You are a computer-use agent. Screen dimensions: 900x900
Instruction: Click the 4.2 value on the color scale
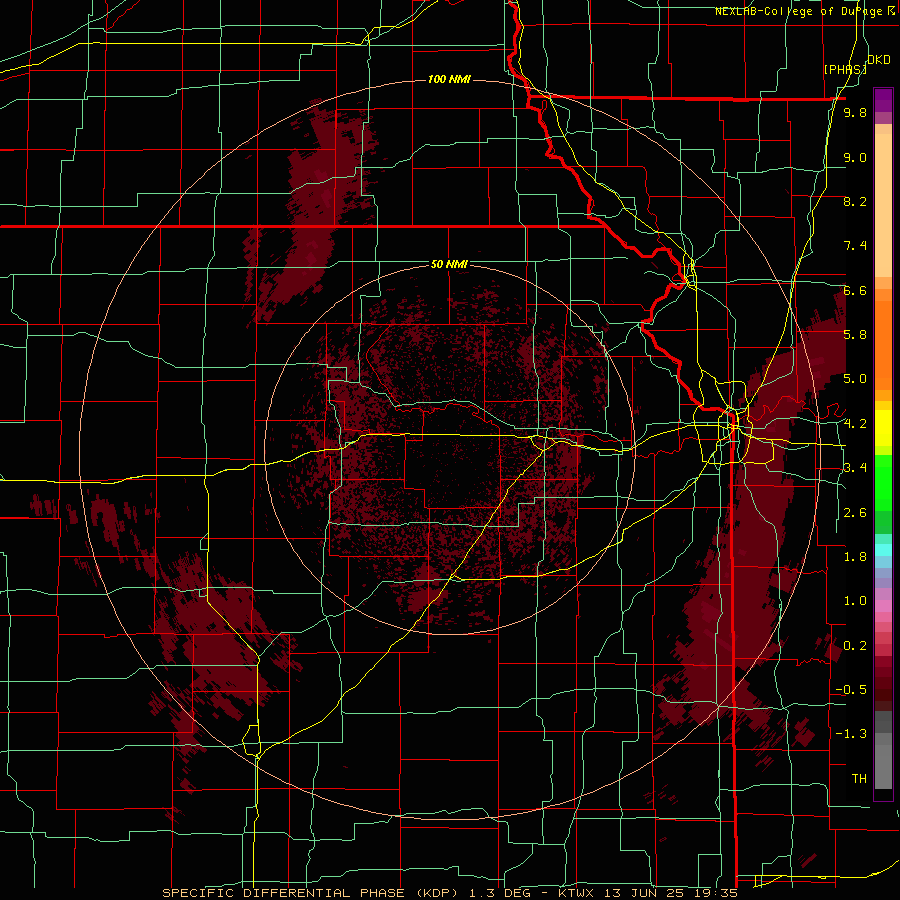[x=855, y=424]
